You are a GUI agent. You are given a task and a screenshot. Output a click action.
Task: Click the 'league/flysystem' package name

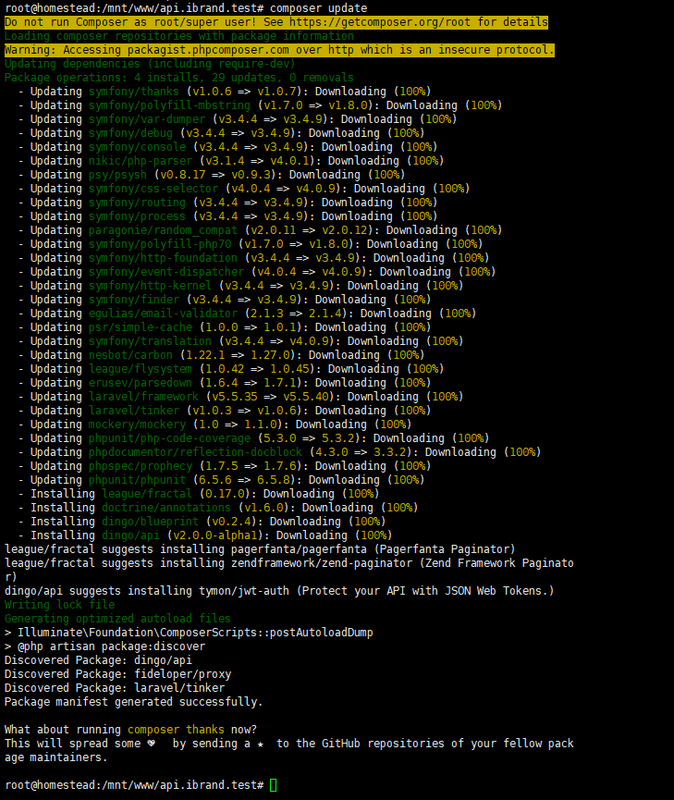coord(141,368)
